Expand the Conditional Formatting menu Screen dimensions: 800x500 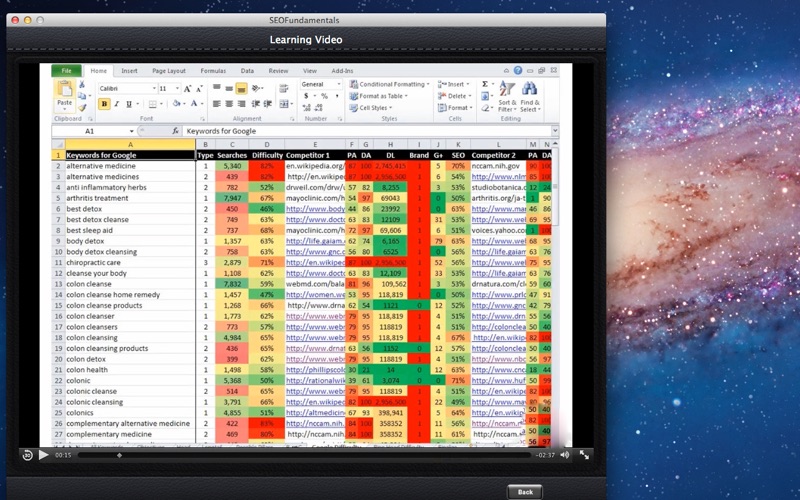pos(390,84)
